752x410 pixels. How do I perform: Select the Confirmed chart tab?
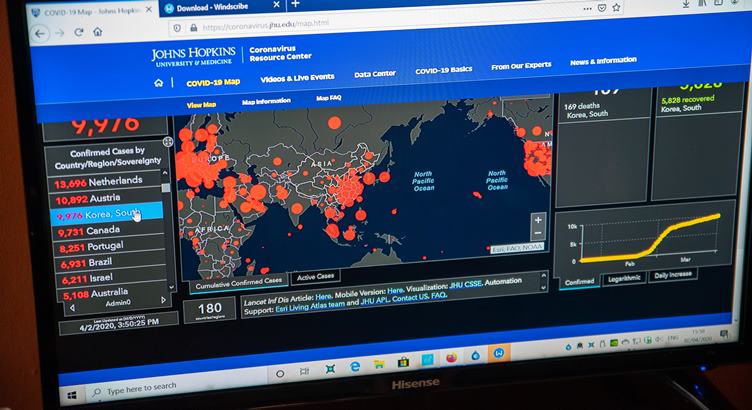click(x=579, y=281)
